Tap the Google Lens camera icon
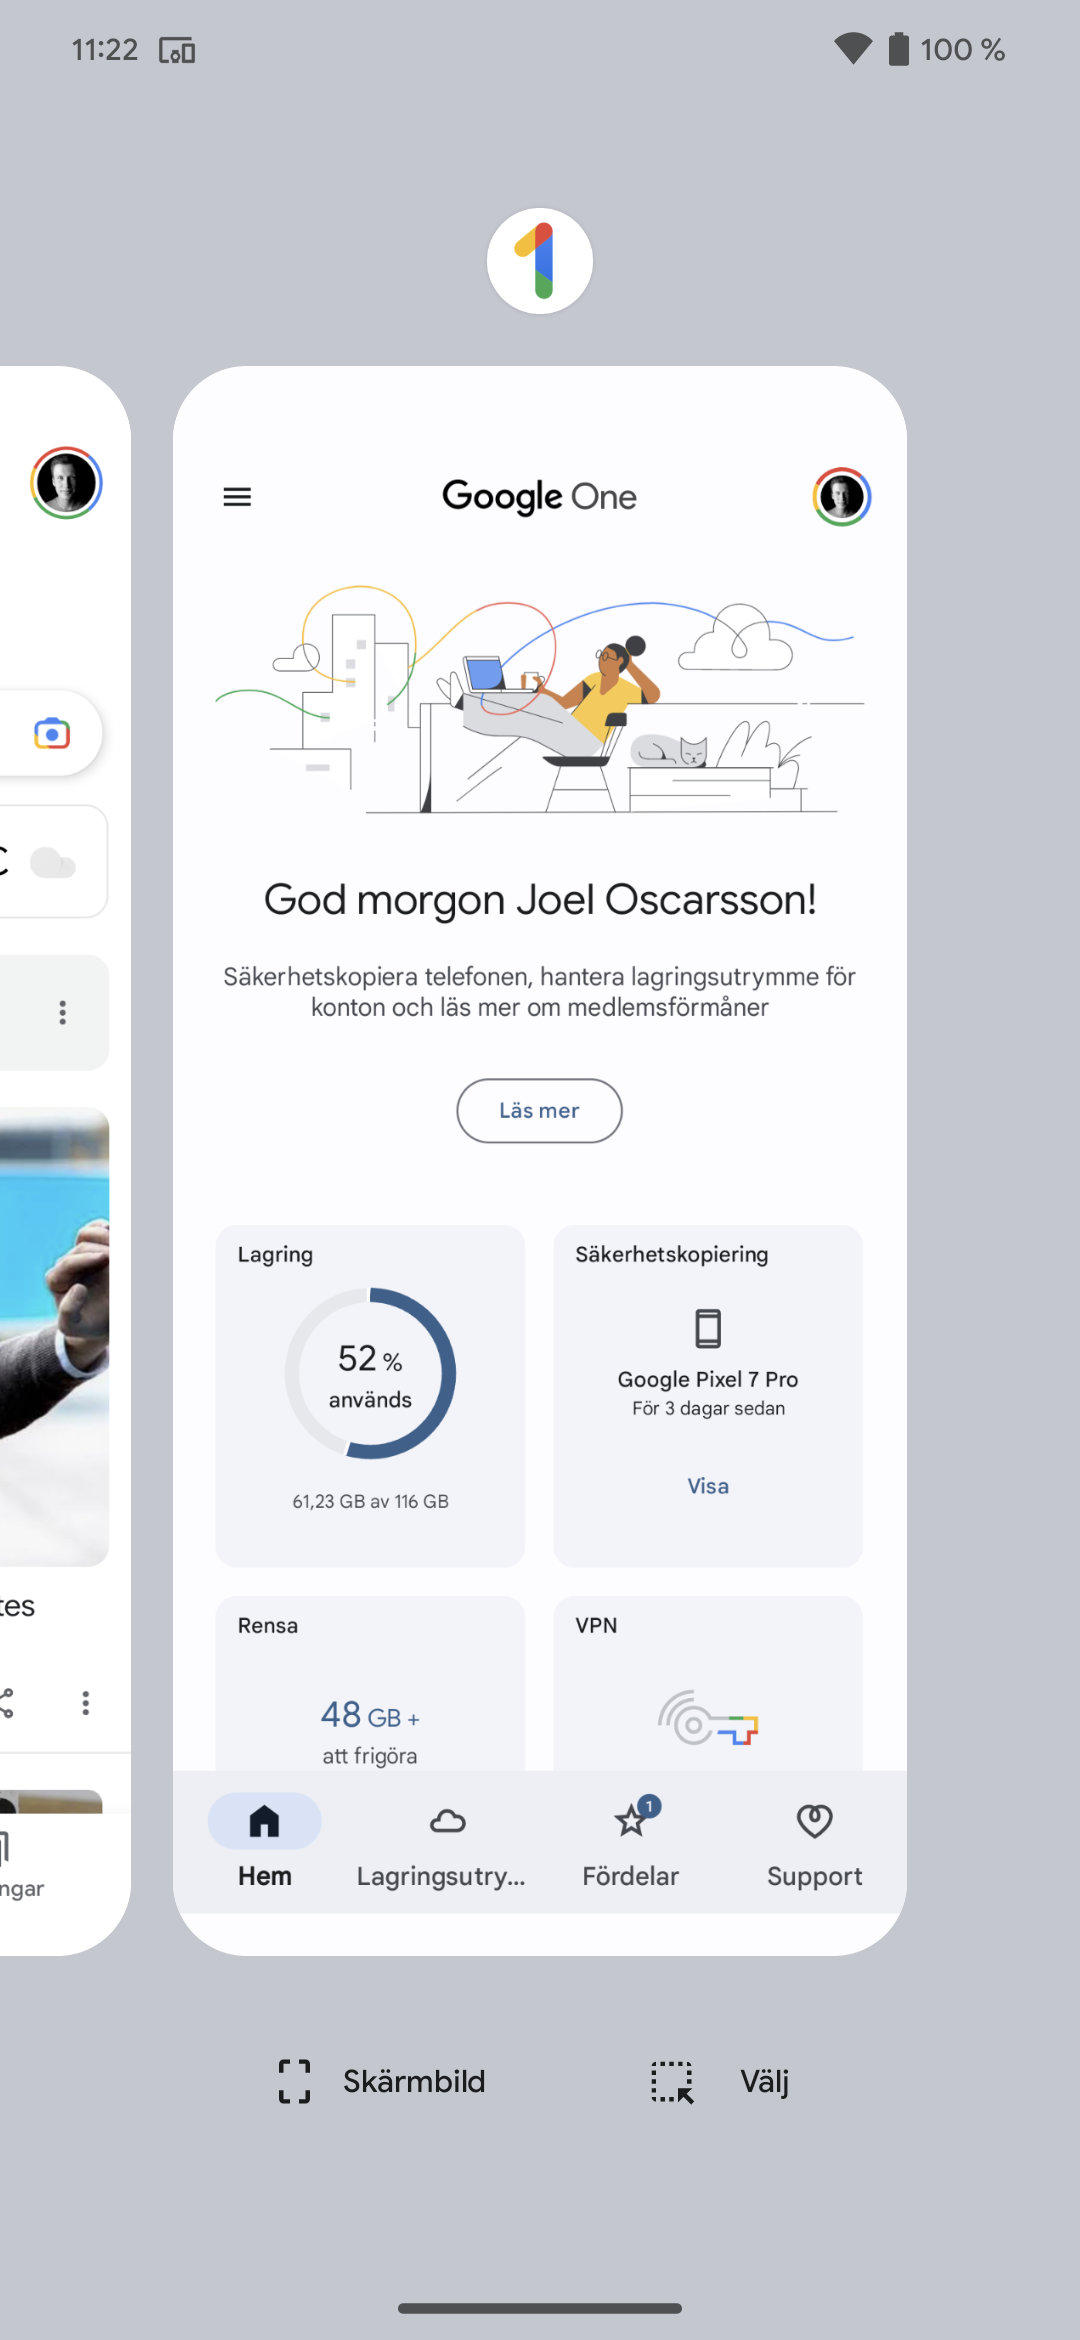Image resolution: width=1080 pixels, height=2340 pixels. click(x=52, y=733)
